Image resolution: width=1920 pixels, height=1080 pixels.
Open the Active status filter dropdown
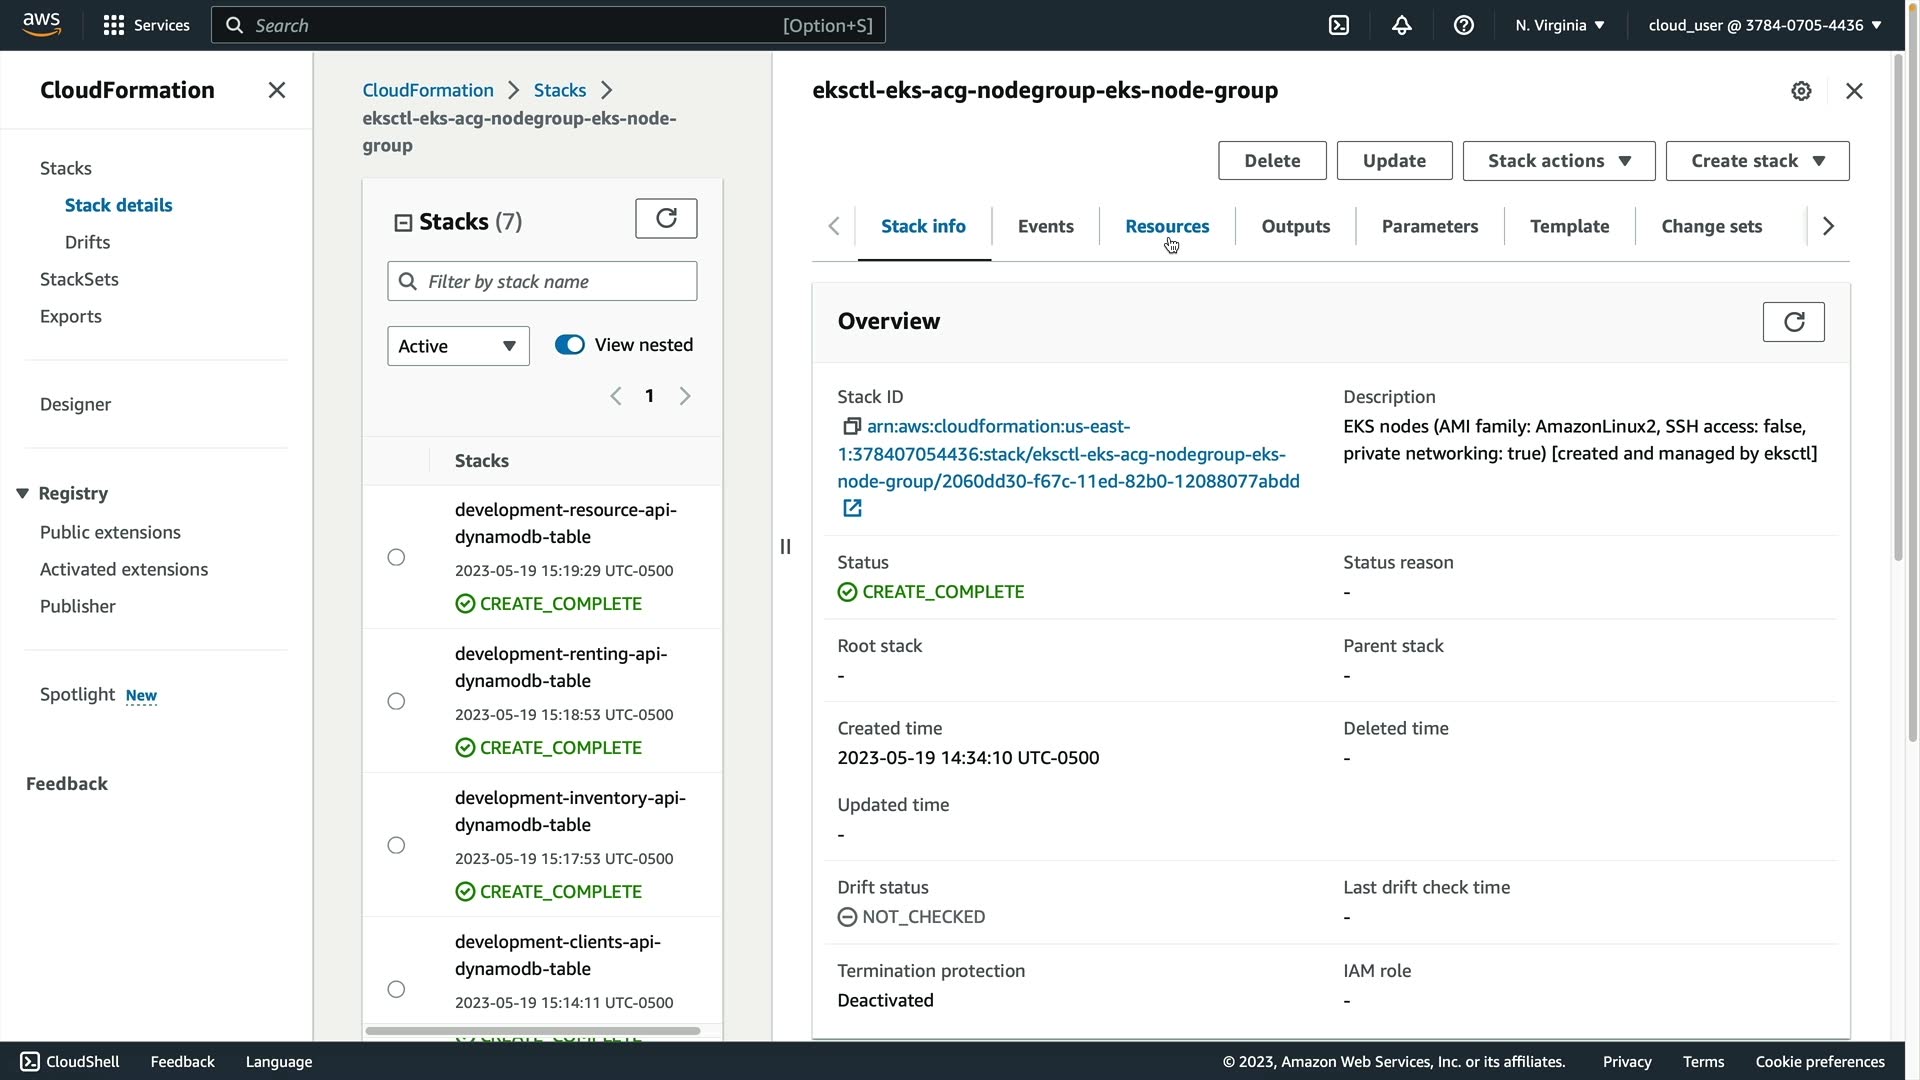458,346
